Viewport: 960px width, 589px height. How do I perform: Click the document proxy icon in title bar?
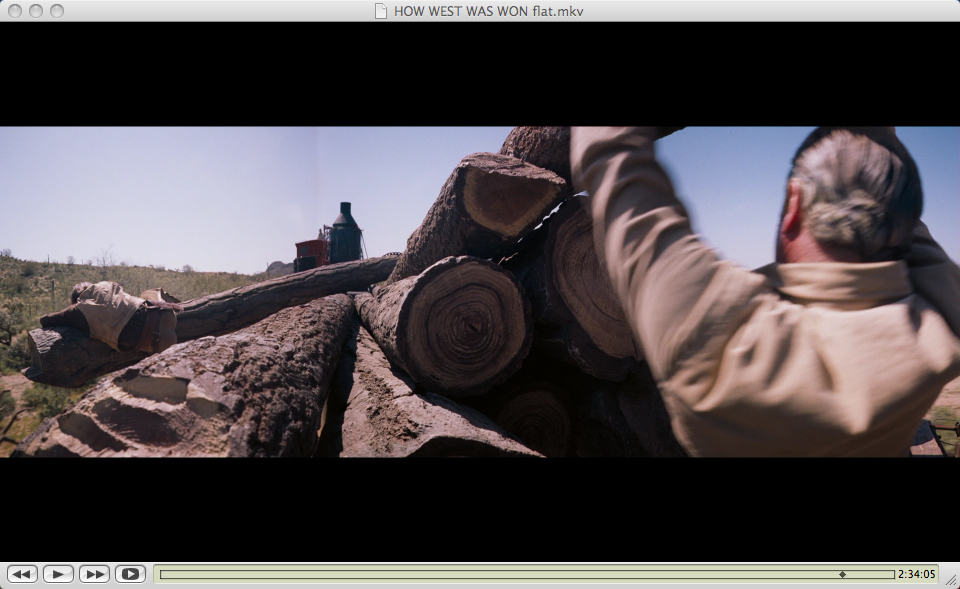tap(380, 11)
